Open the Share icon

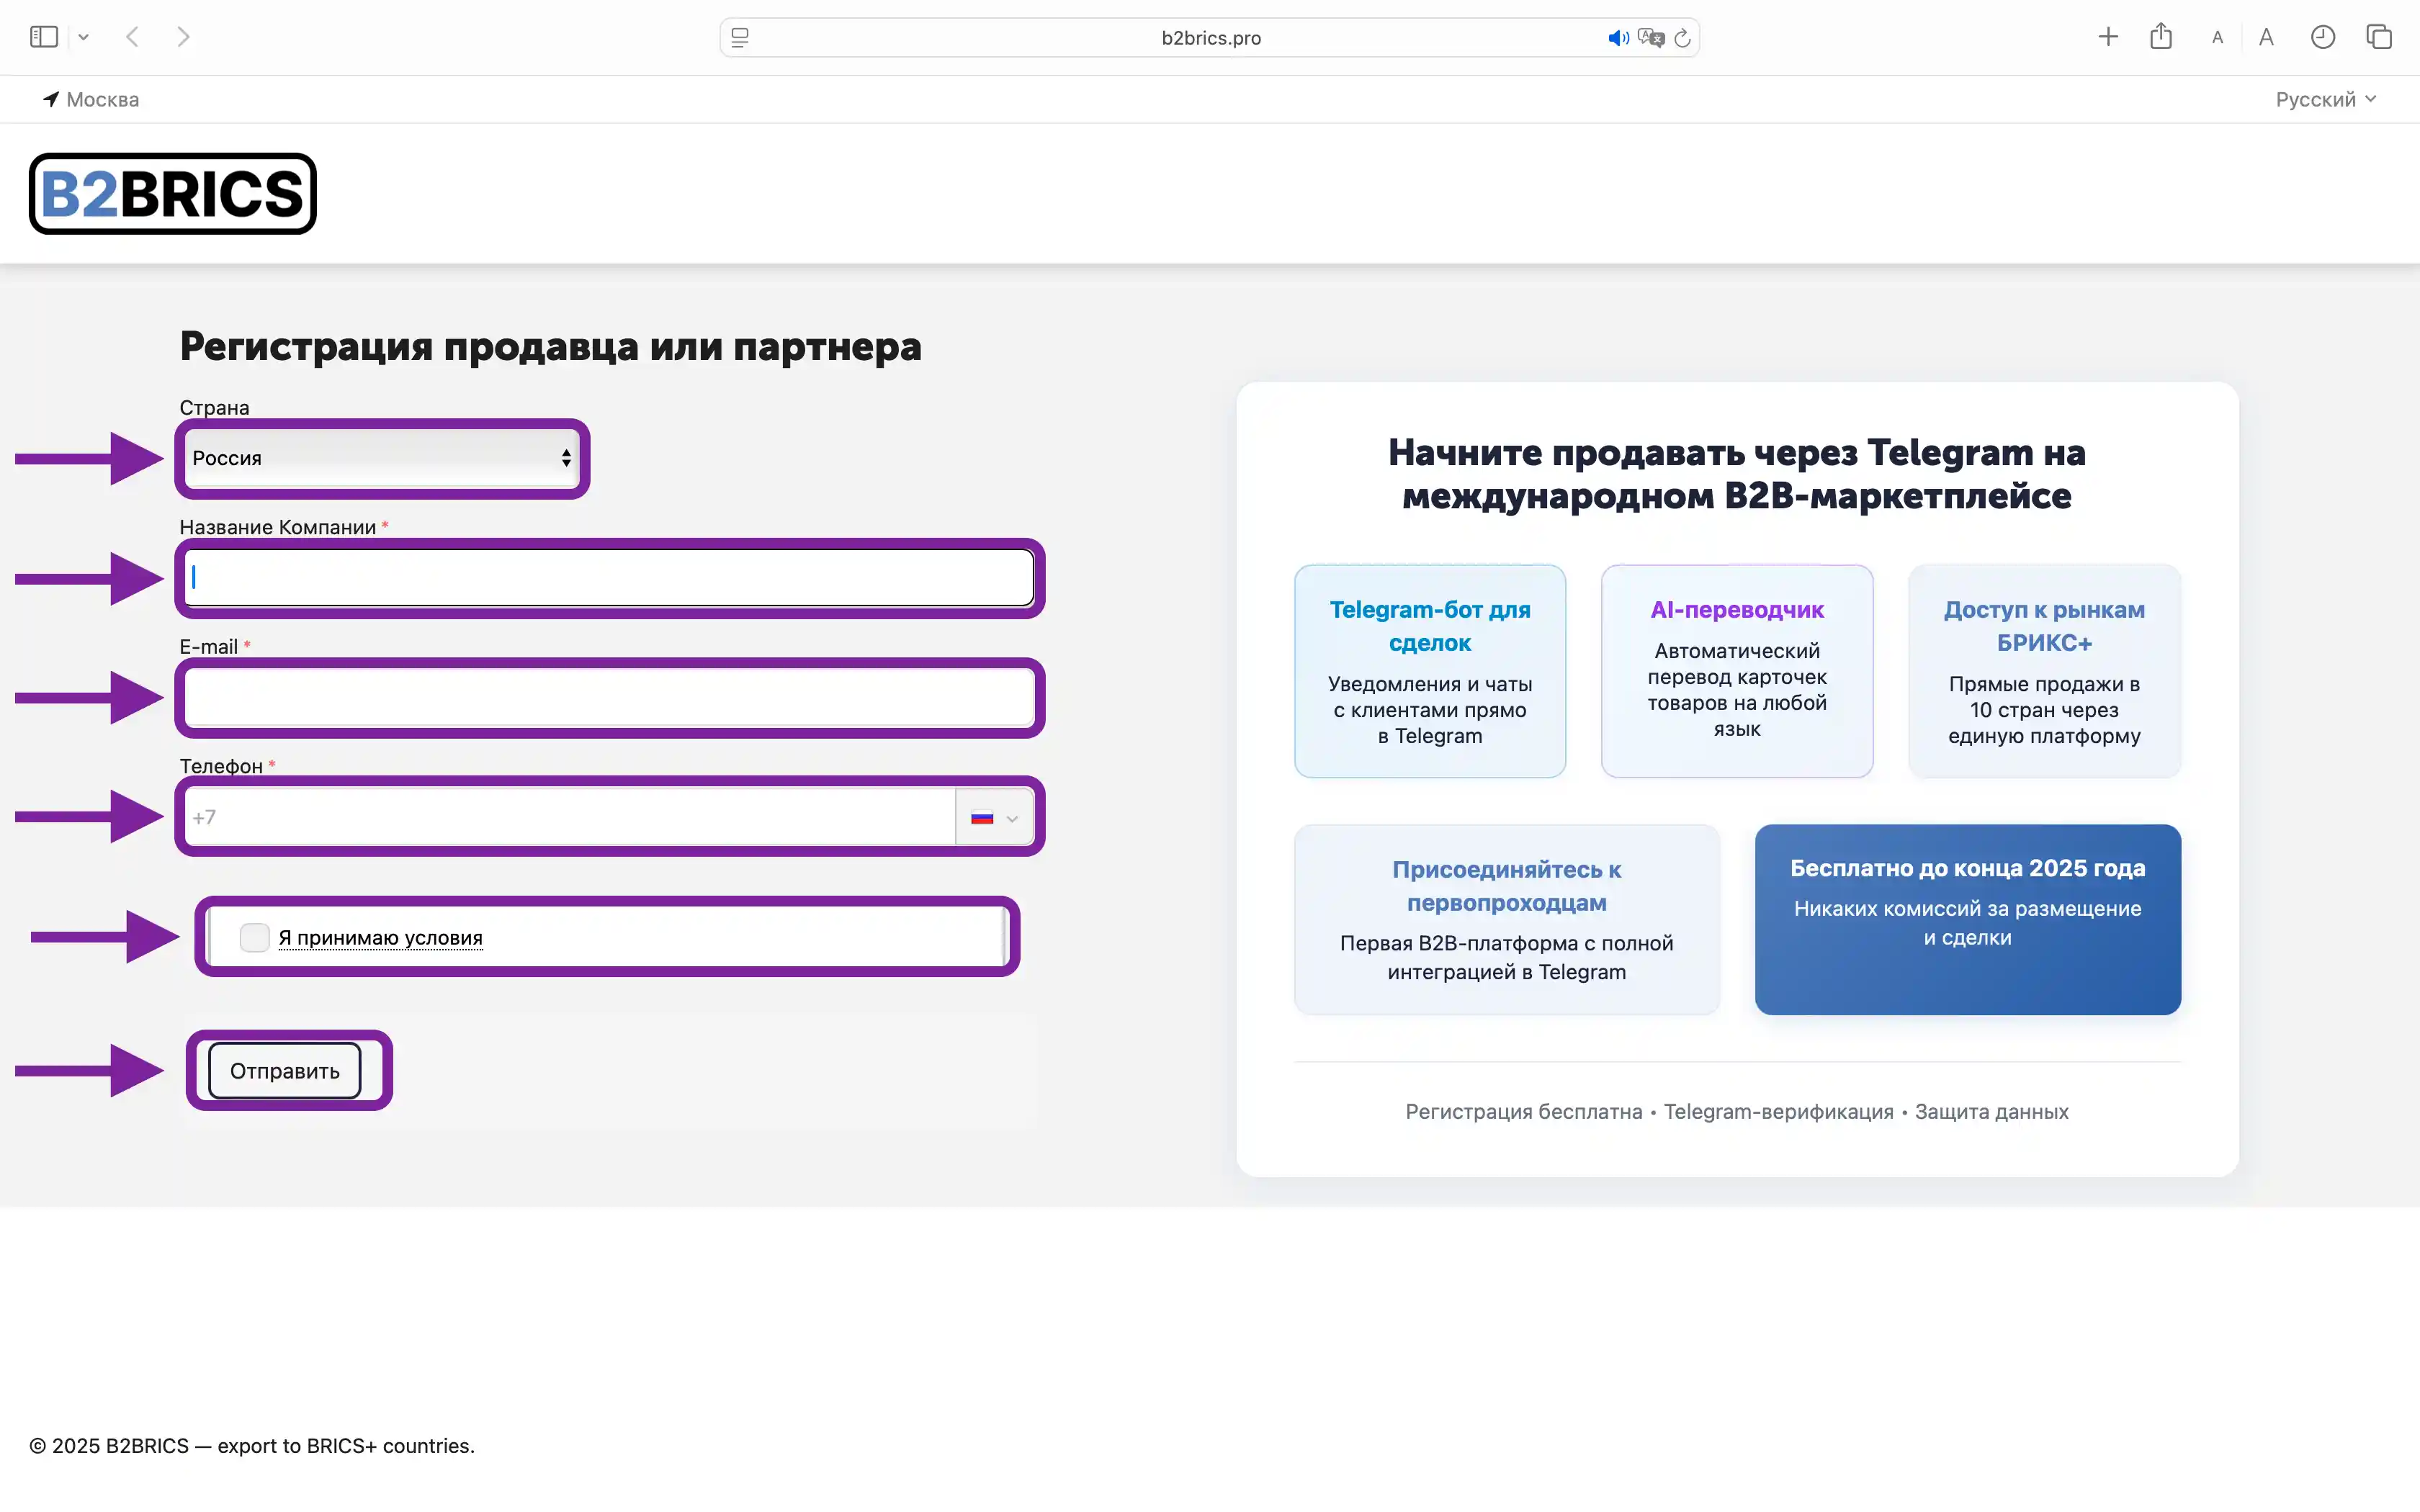click(x=2161, y=36)
